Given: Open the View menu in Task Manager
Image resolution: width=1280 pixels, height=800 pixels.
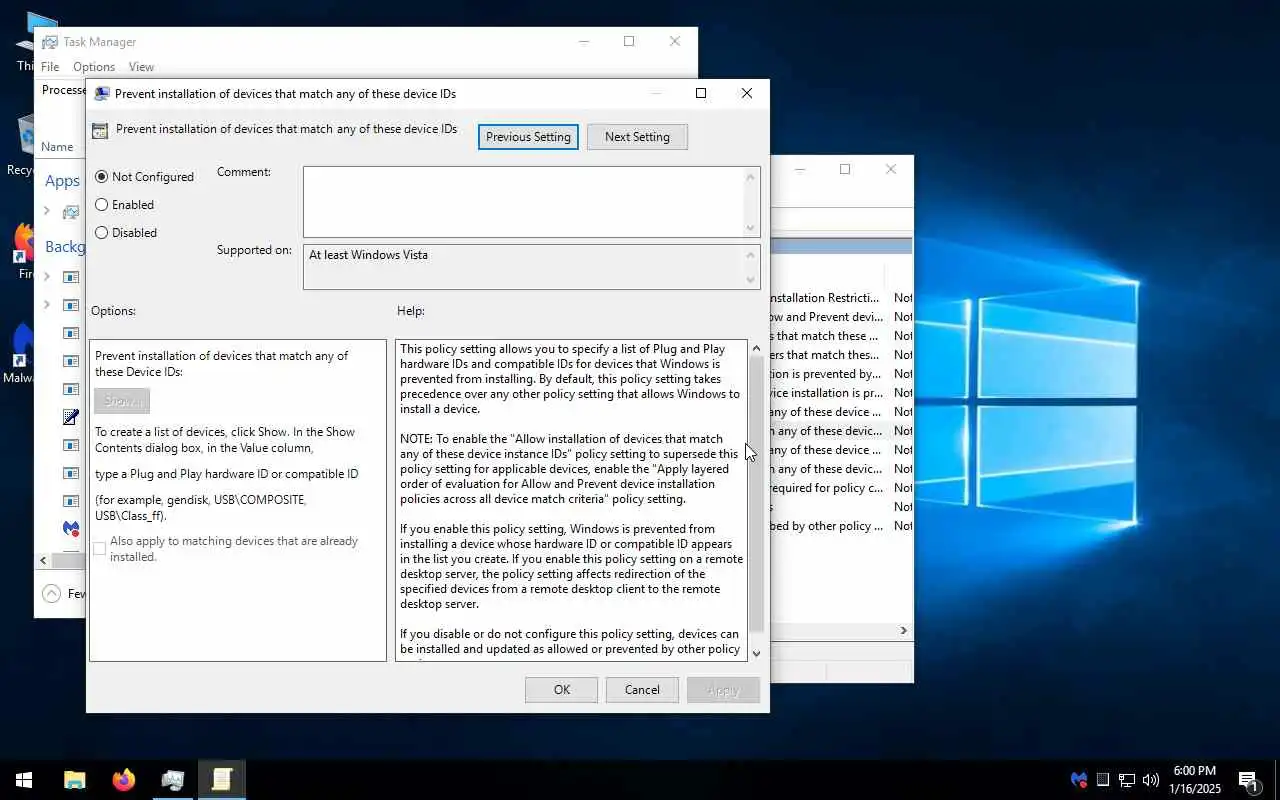Looking at the screenshot, I should 141,67.
